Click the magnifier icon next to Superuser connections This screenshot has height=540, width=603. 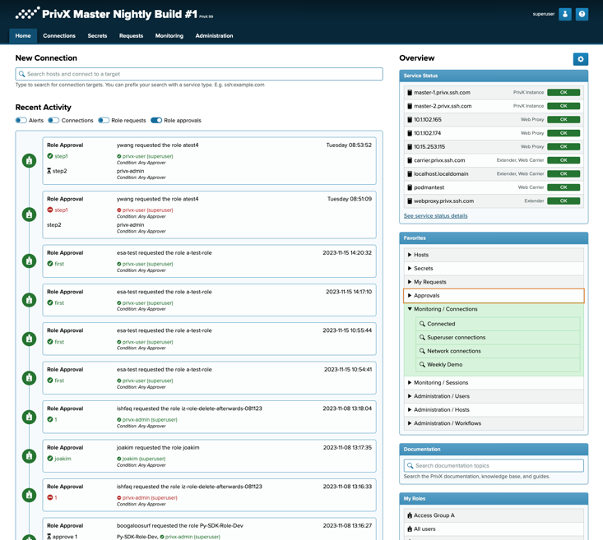pyautogui.click(x=423, y=338)
